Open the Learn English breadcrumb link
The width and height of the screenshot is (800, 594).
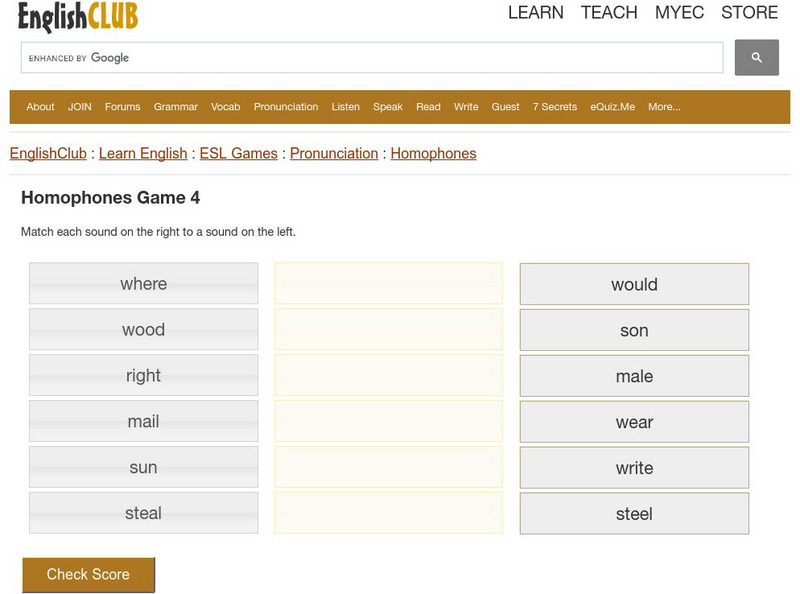pyautogui.click(x=143, y=154)
